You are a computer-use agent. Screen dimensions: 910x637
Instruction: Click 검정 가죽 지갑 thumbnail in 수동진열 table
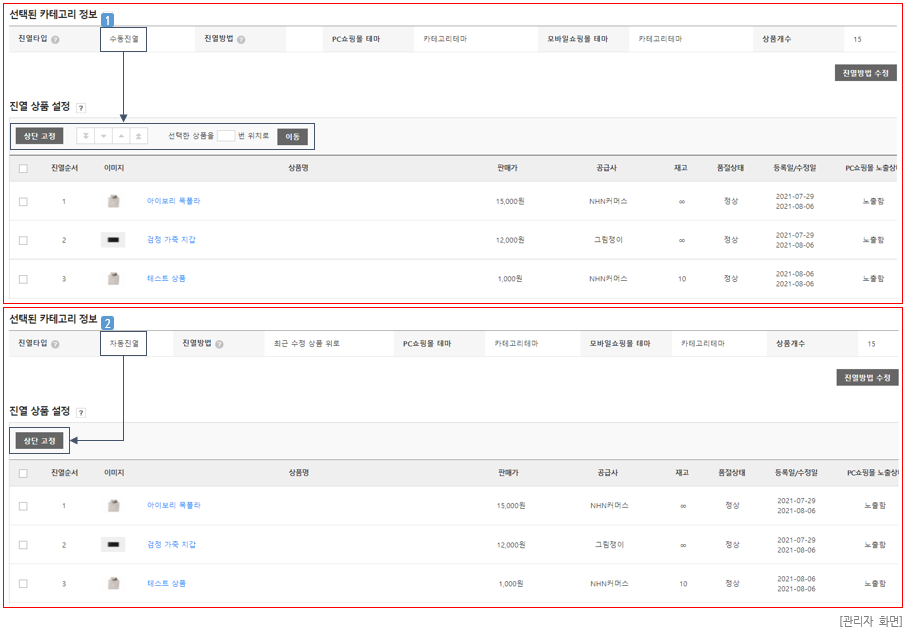(x=113, y=240)
